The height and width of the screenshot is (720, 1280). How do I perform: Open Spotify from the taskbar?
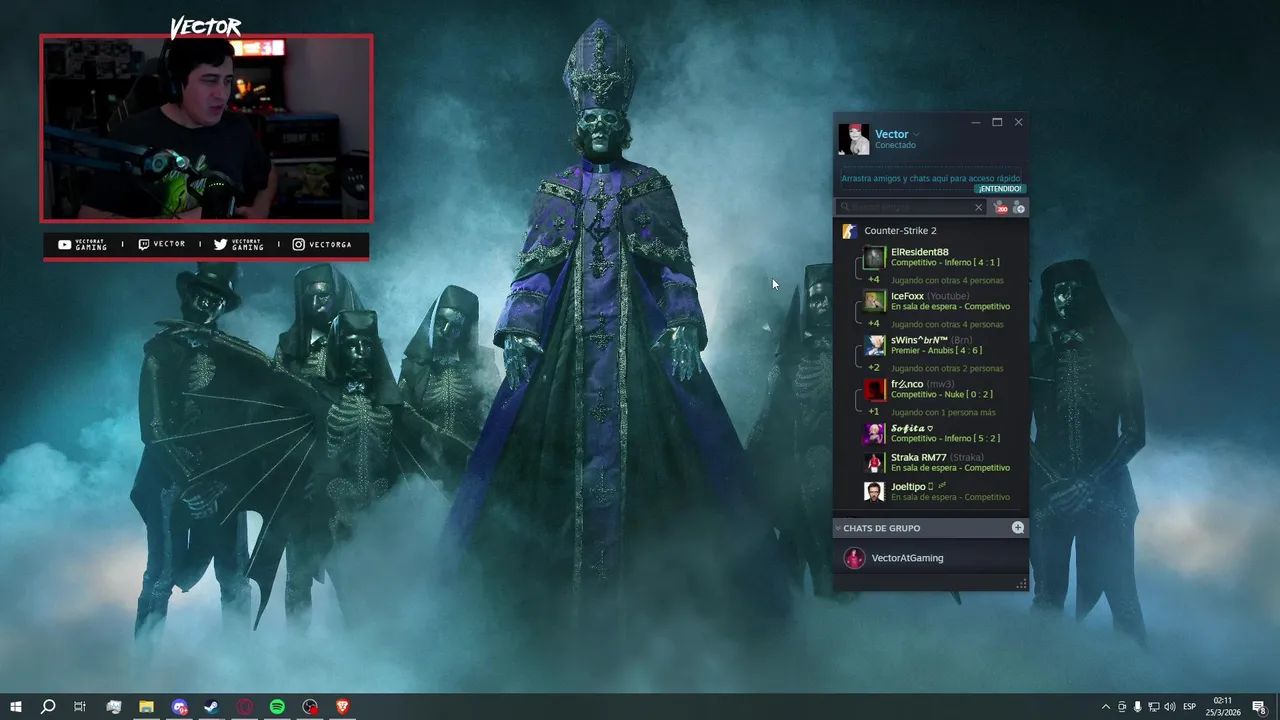(277, 707)
